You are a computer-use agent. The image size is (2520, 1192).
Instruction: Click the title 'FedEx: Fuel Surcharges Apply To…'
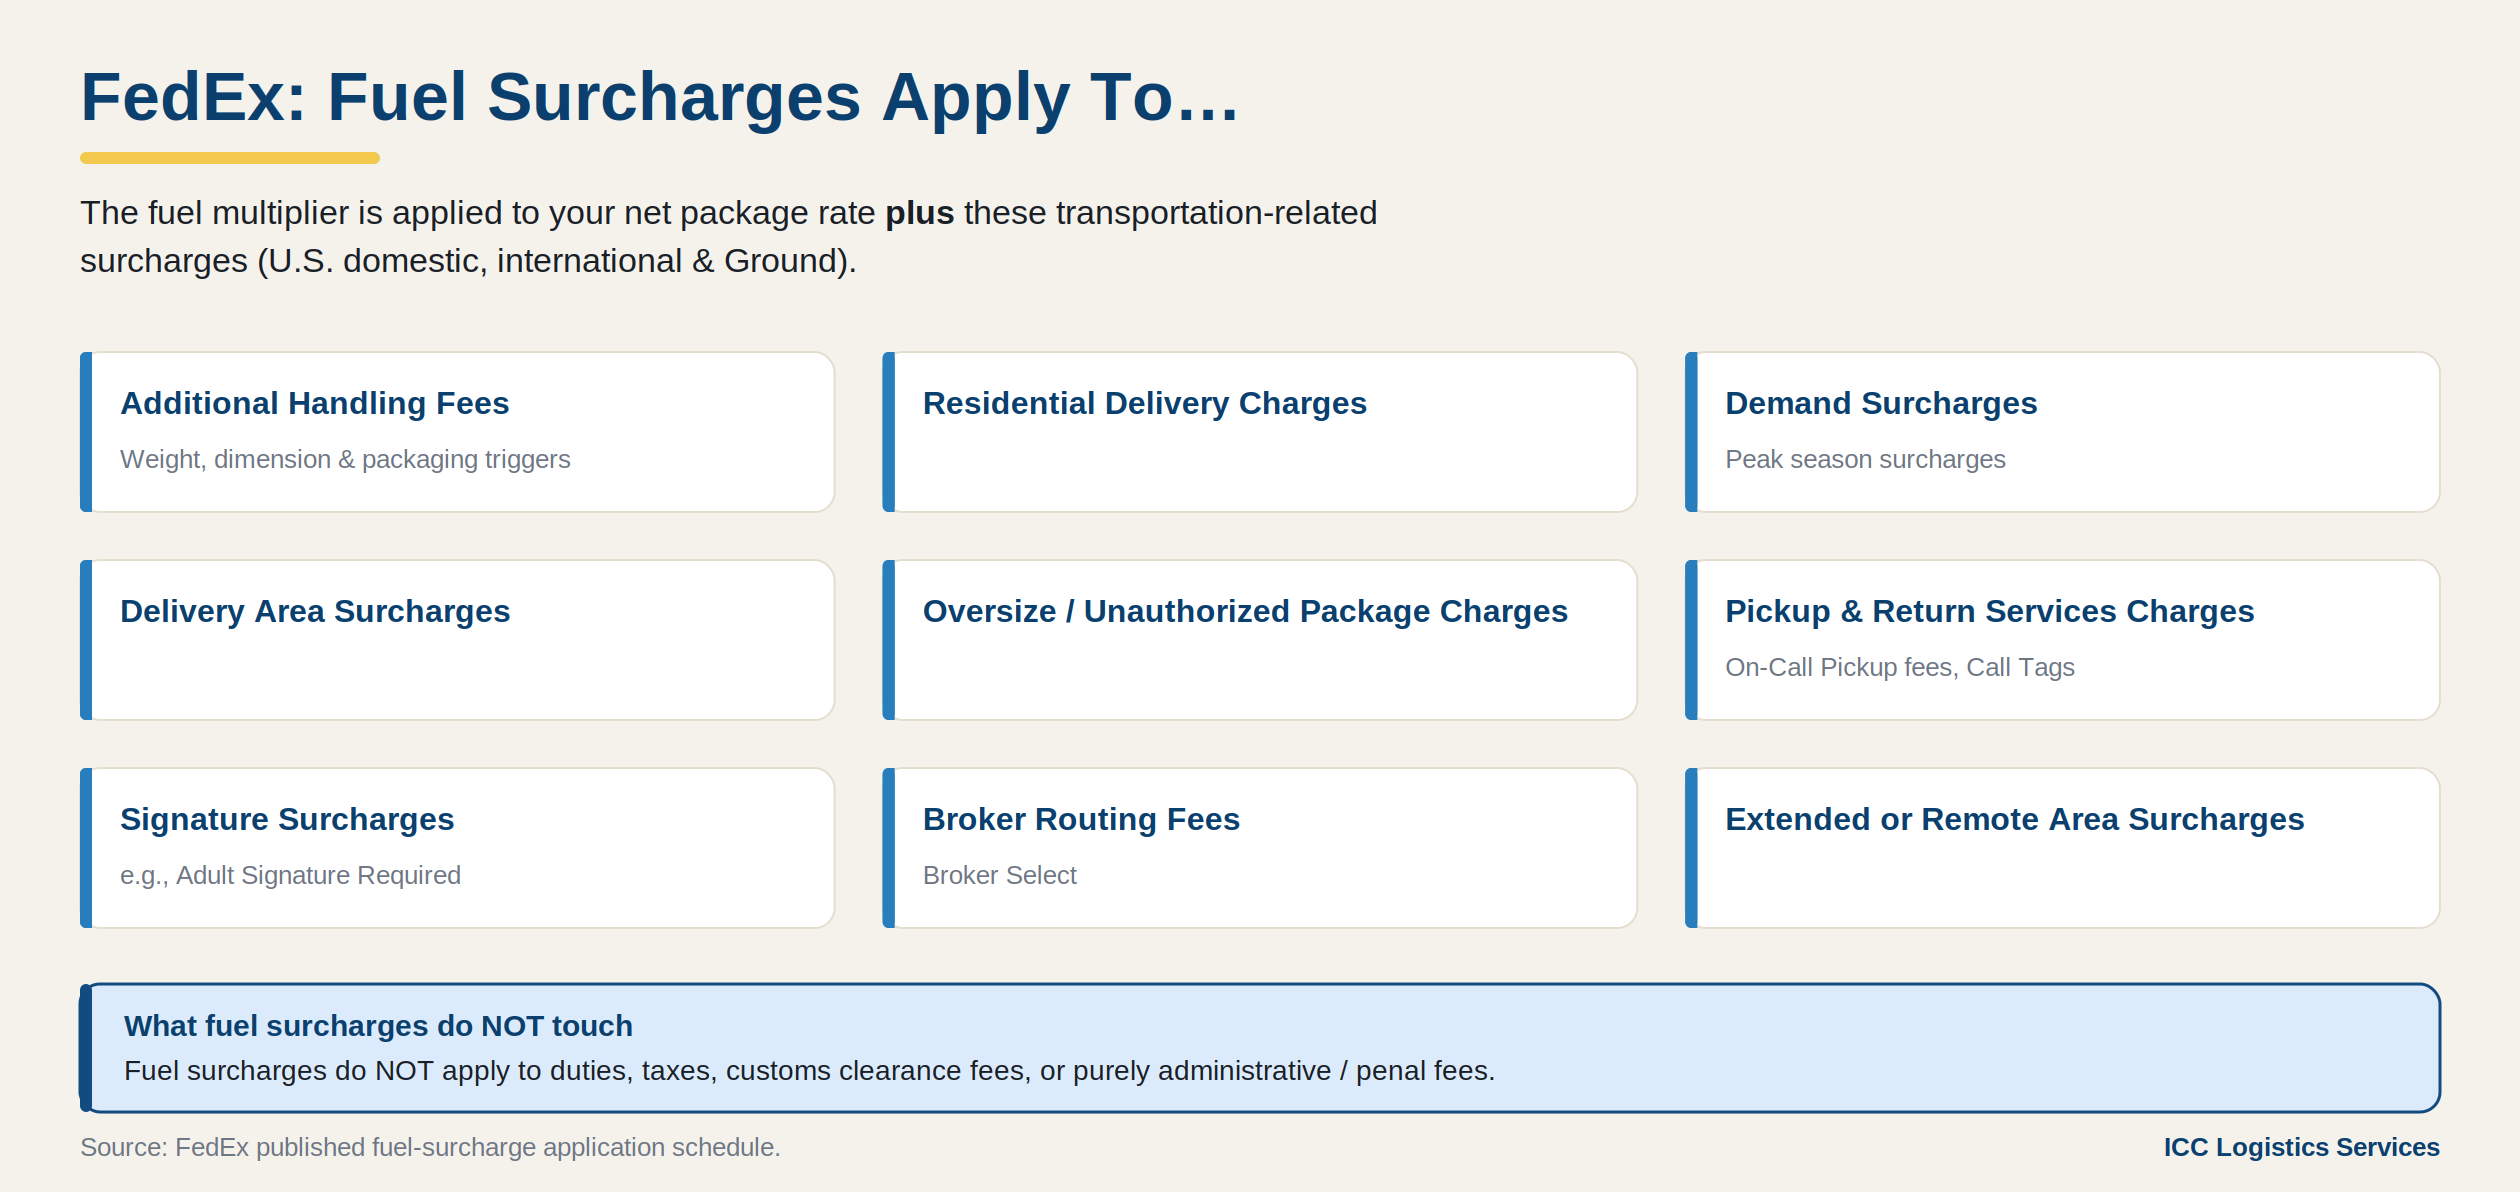tap(659, 97)
